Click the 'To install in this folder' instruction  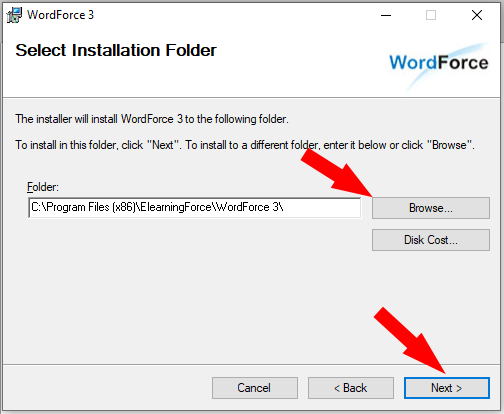point(245,145)
